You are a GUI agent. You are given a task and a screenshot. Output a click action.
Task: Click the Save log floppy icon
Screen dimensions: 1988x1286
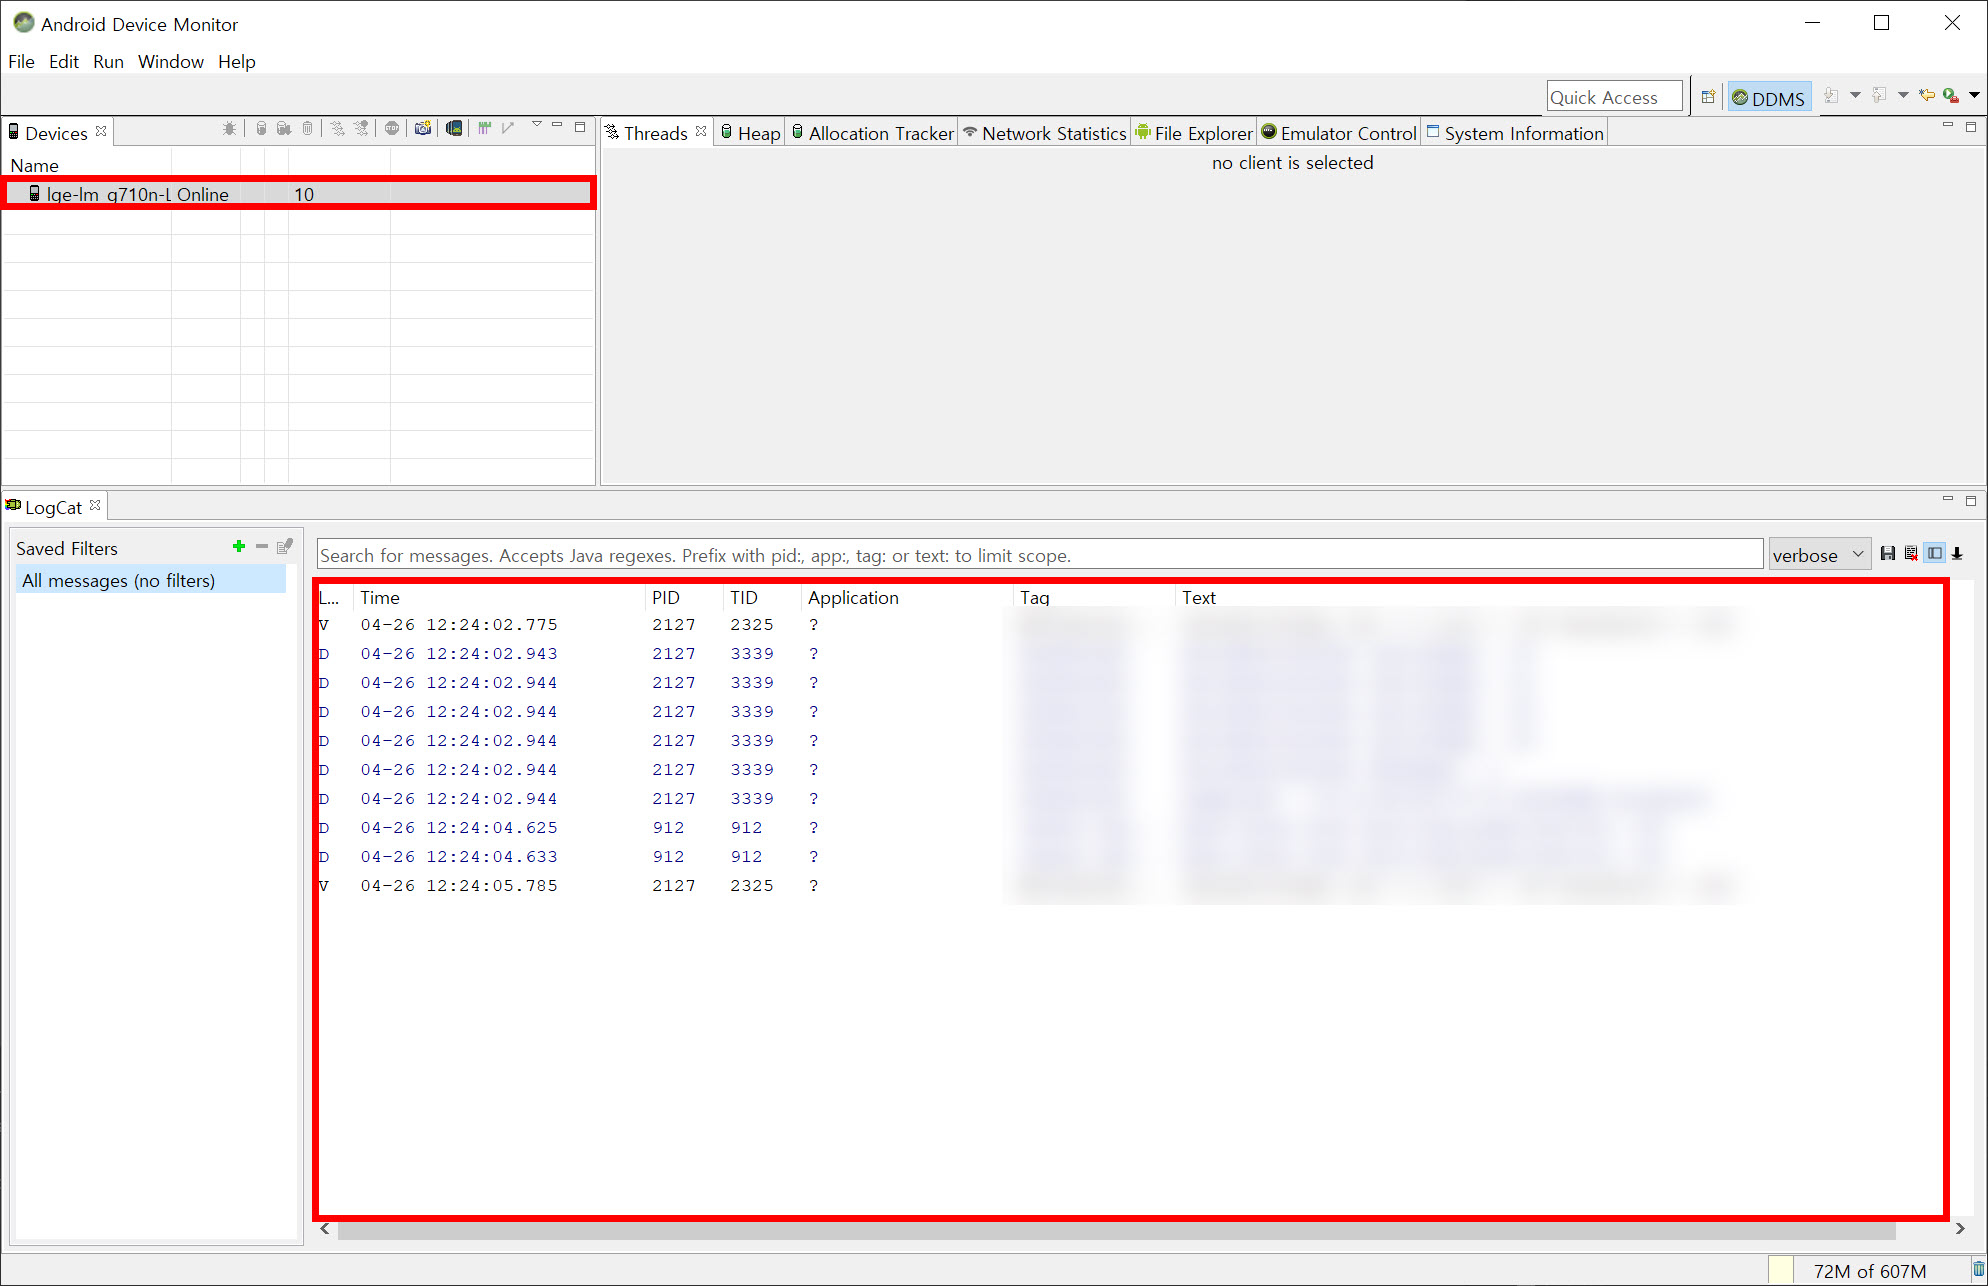(1887, 554)
